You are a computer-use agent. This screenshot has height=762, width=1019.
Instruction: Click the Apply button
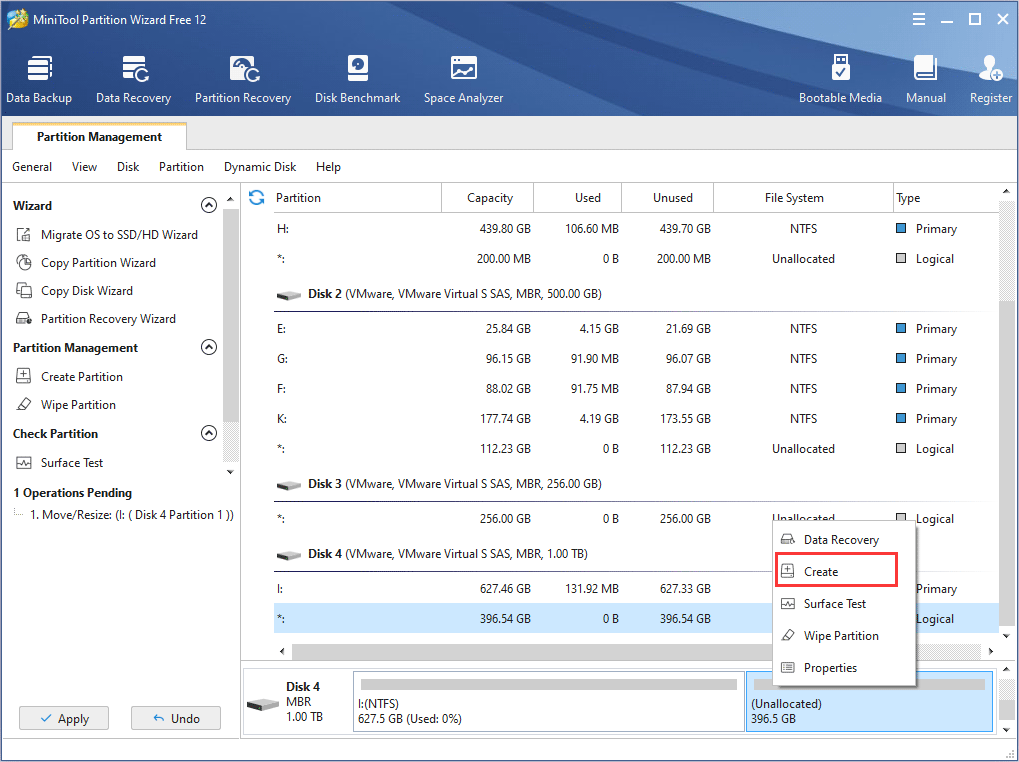coord(64,718)
